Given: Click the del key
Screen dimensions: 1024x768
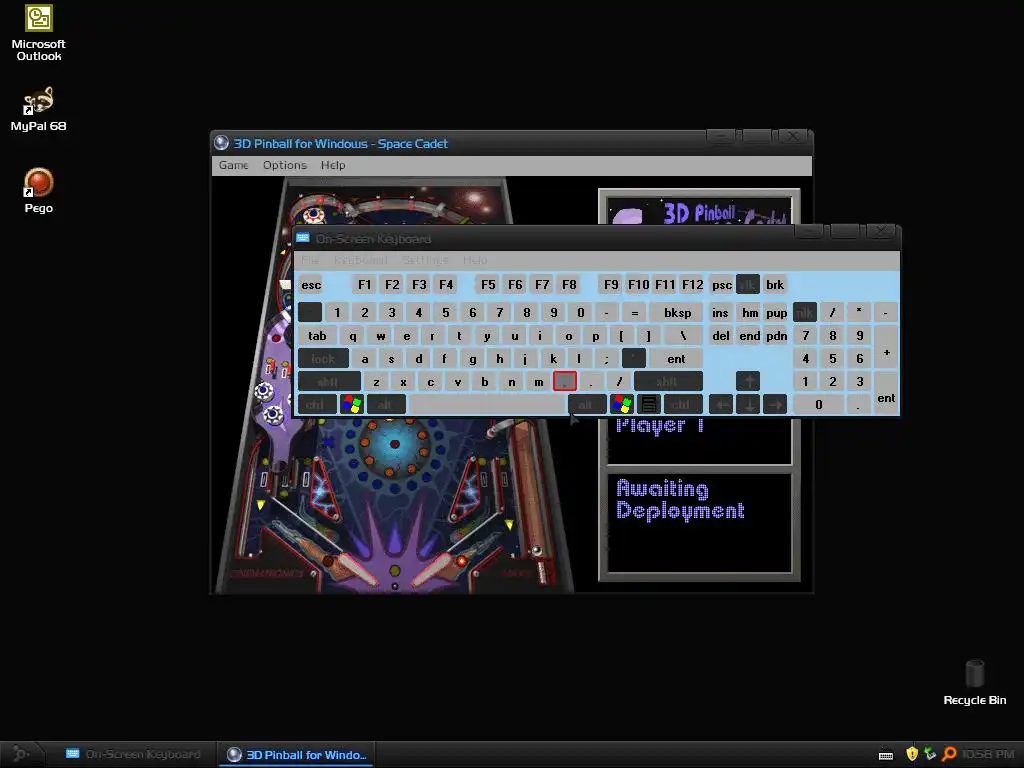Looking at the screenshot, I should click(x=721, y=336).
